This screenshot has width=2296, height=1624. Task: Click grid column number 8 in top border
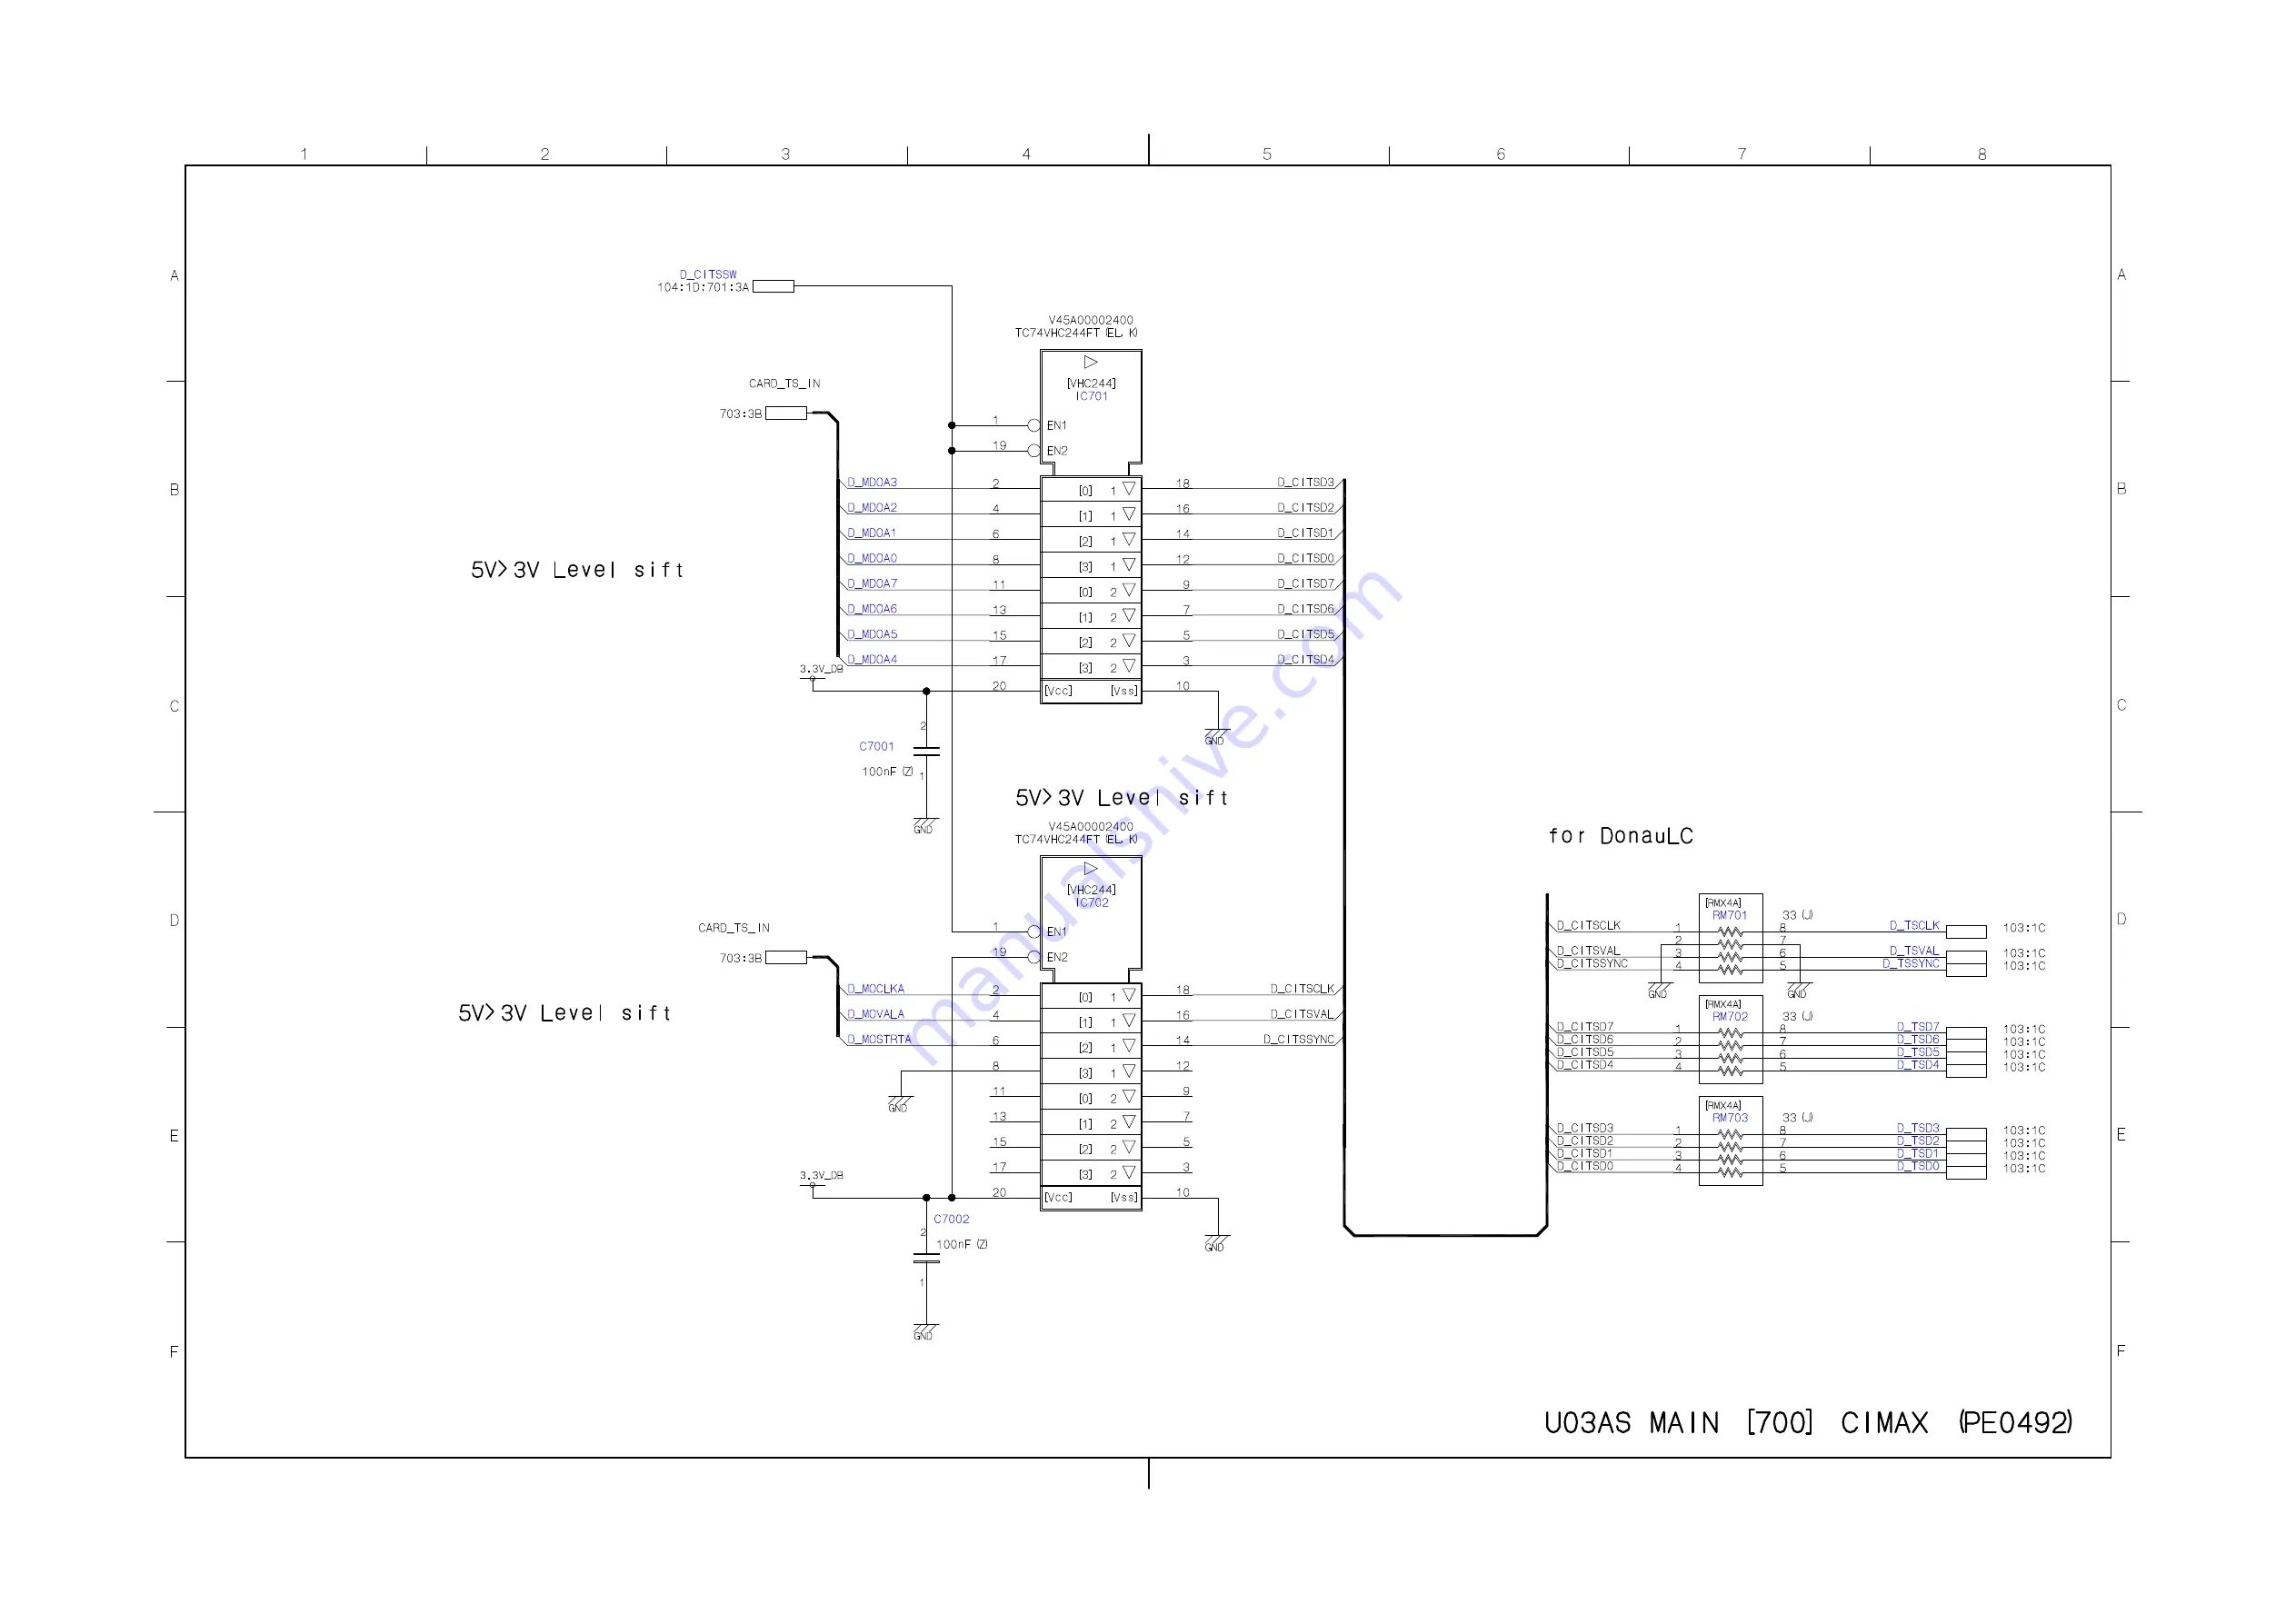coord(1982,154)
